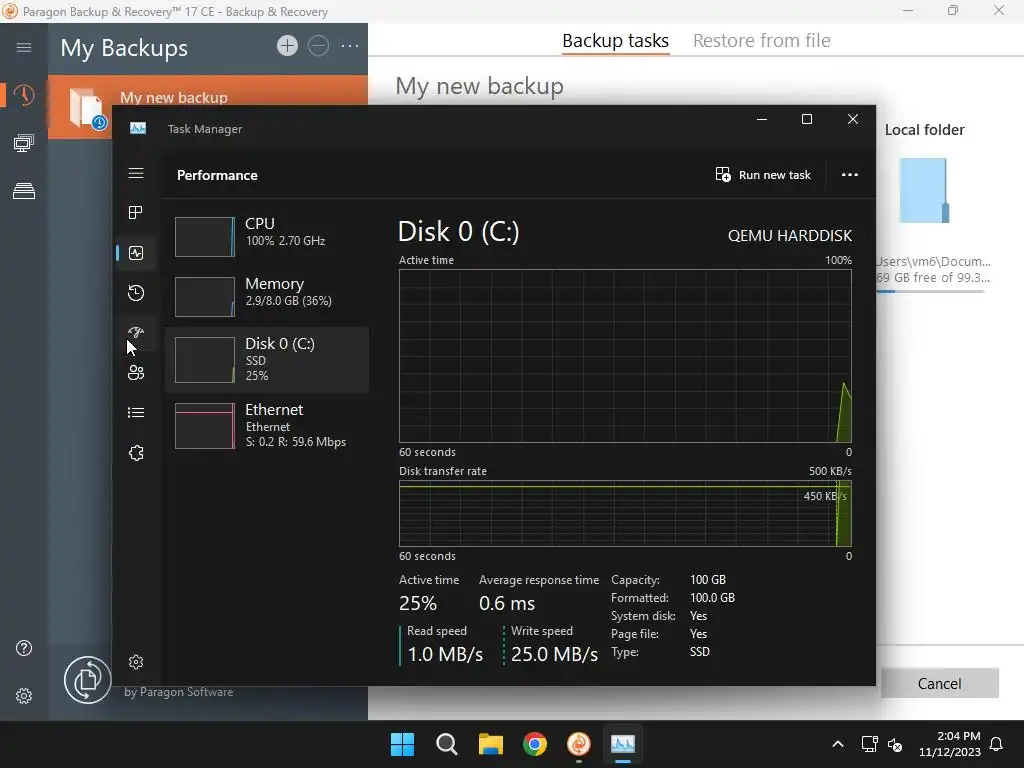Minimize the Task Manager window
The height and width of the screenshot is (768, 1024).
(x=761, y=119)
